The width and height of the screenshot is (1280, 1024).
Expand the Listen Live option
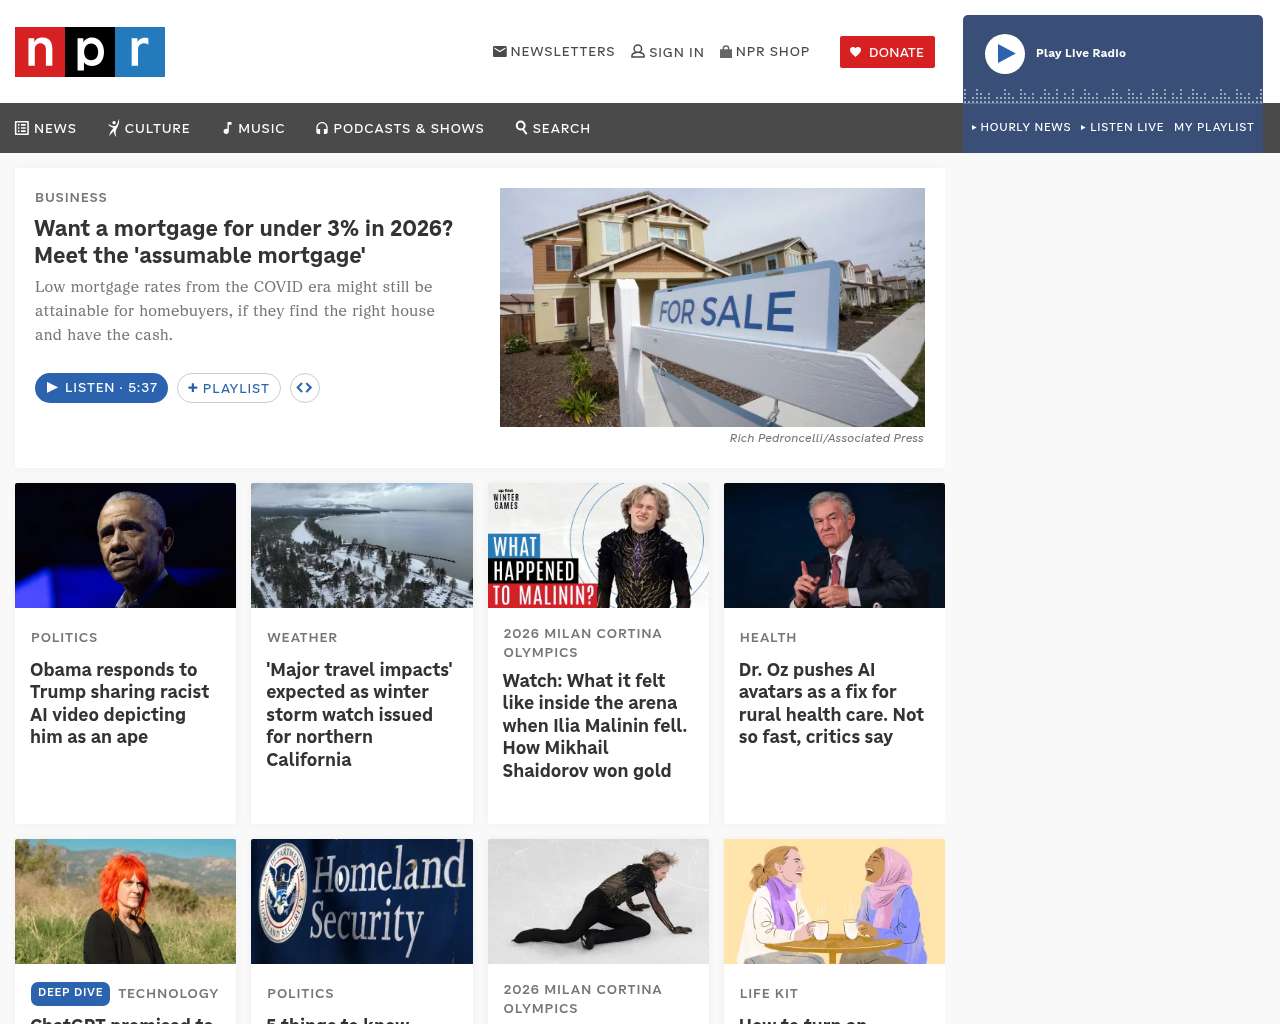pos(1122,127)
